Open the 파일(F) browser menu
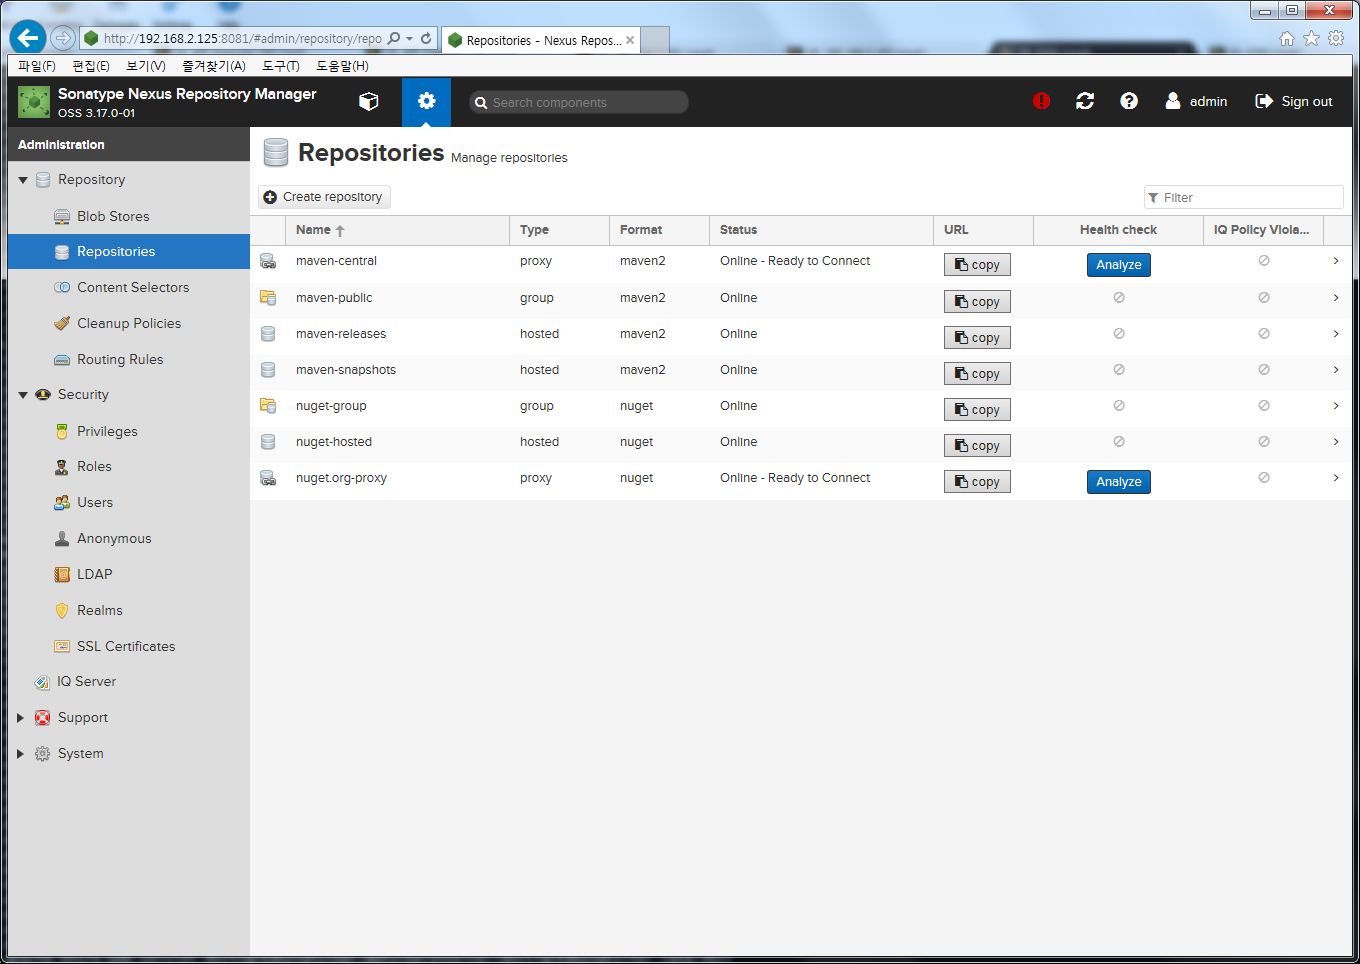This screenshot has width=1360, height=964. tap(37, 66)
